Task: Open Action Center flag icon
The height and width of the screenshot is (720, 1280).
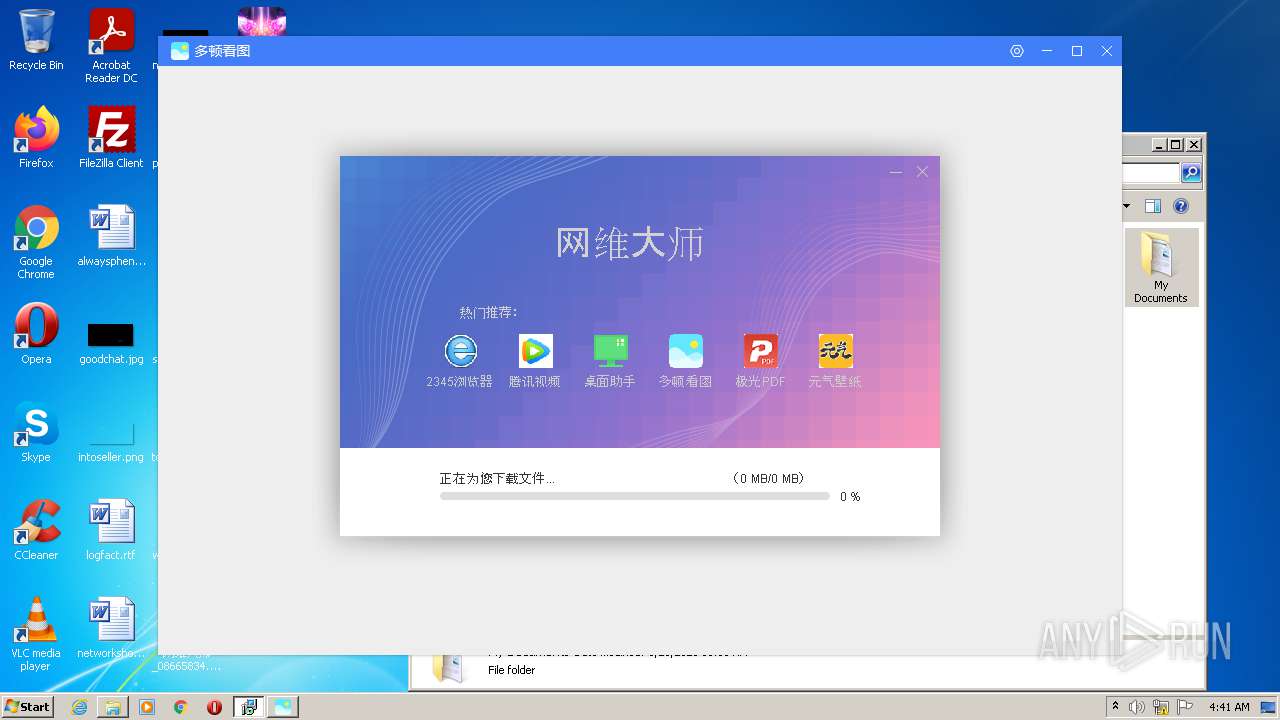Action: [1185, 707]
